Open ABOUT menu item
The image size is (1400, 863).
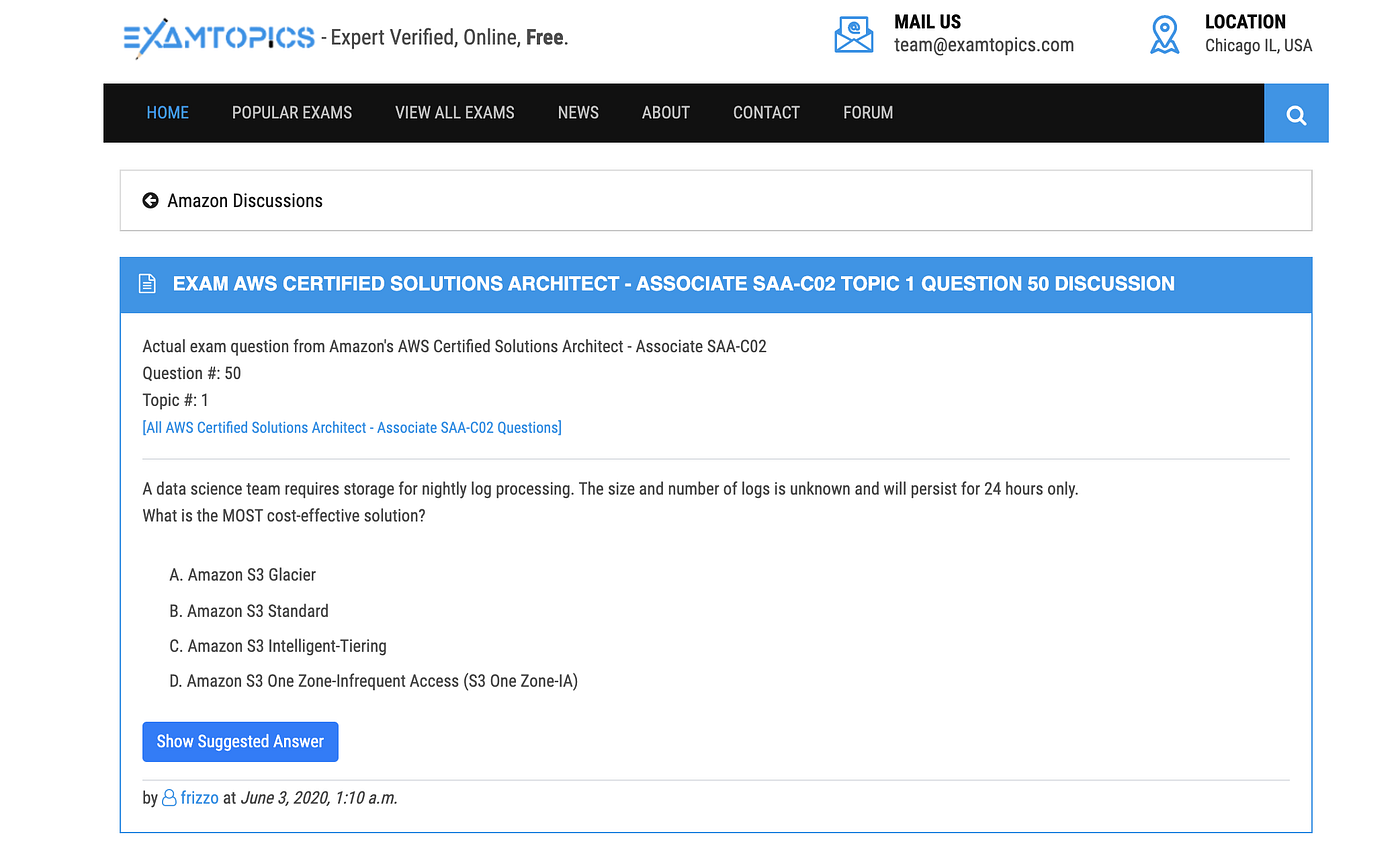click(666, 113)
